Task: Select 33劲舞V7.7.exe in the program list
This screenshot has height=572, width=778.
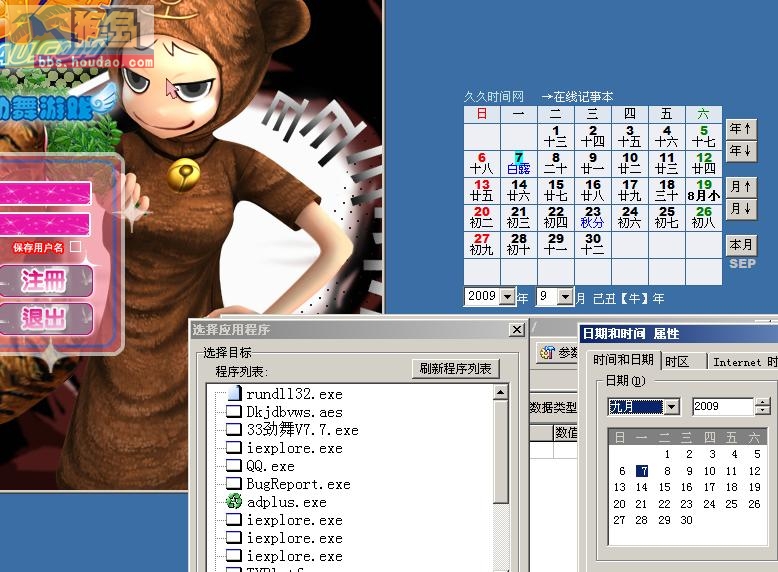Action: (x=302, y=430)
